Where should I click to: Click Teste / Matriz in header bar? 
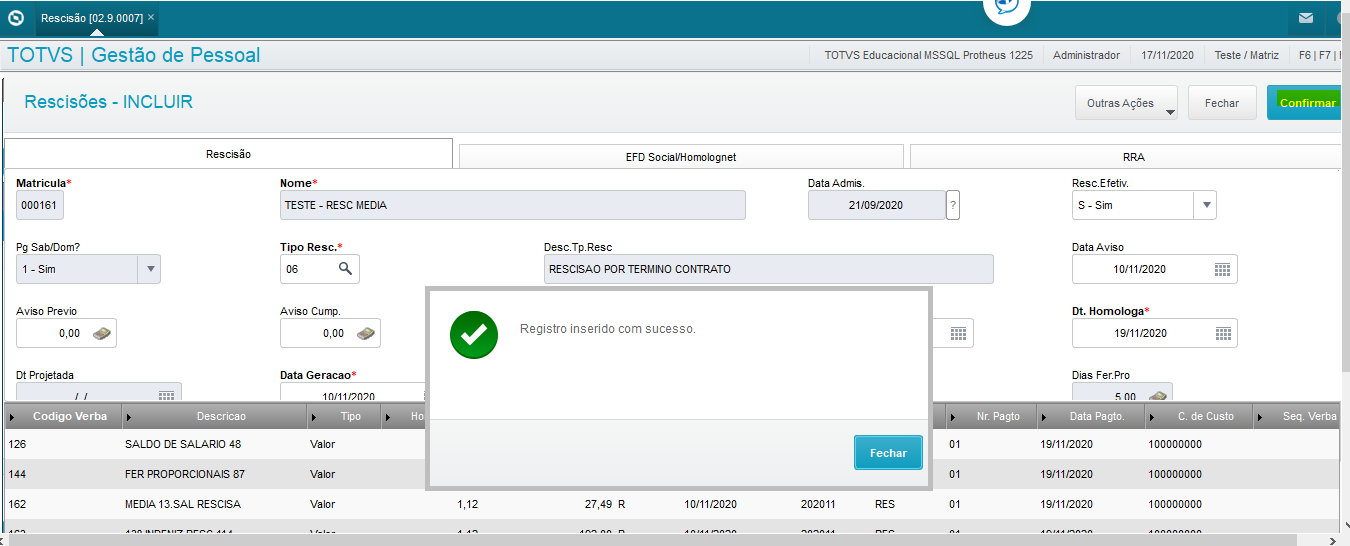pyautogui.click(x=1245, y=55)
